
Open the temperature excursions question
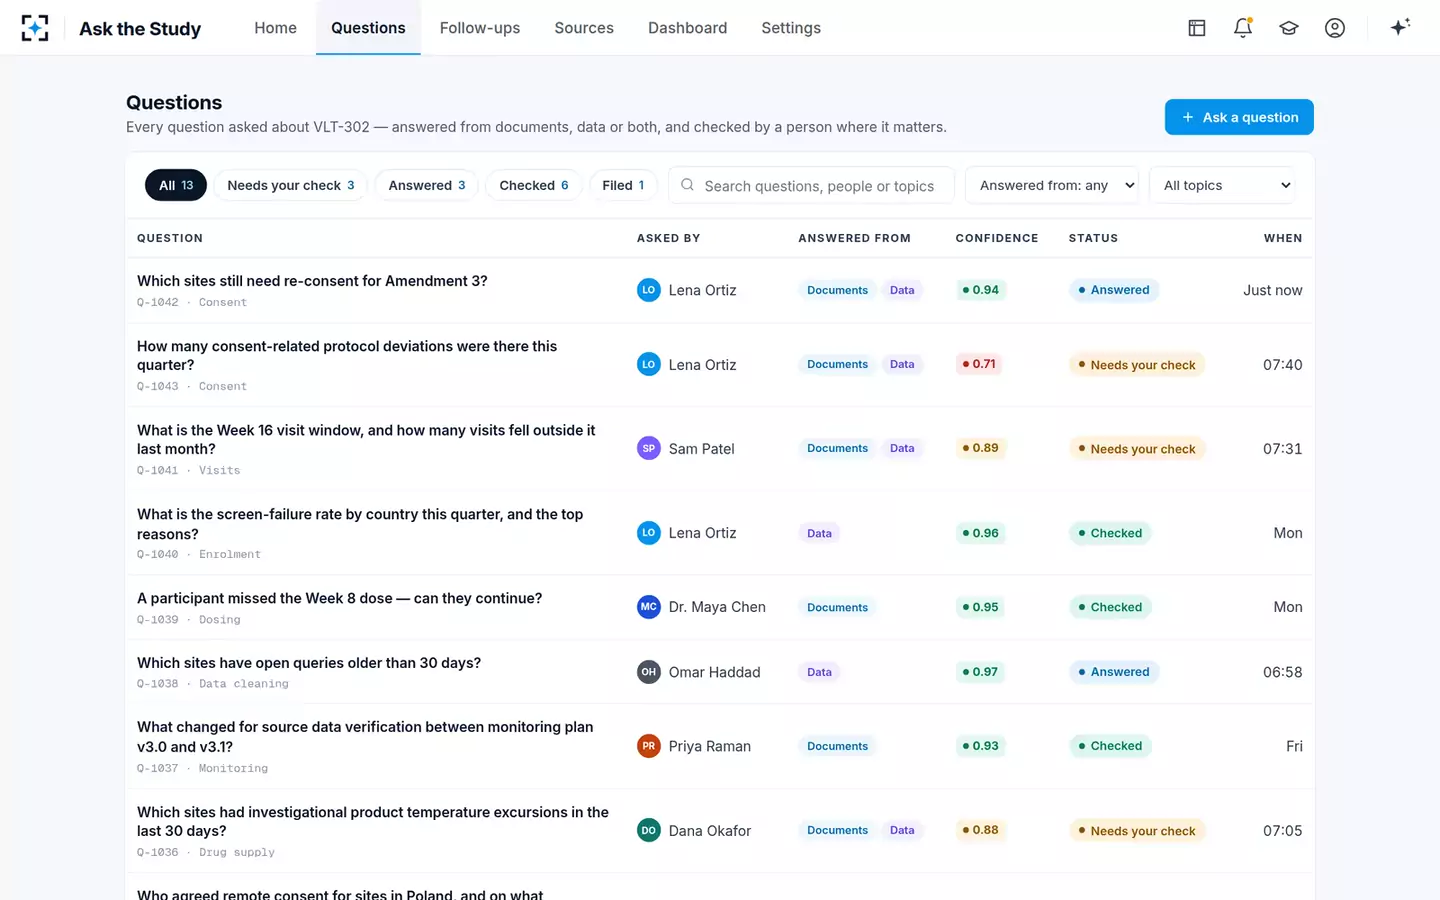point(373,821)
